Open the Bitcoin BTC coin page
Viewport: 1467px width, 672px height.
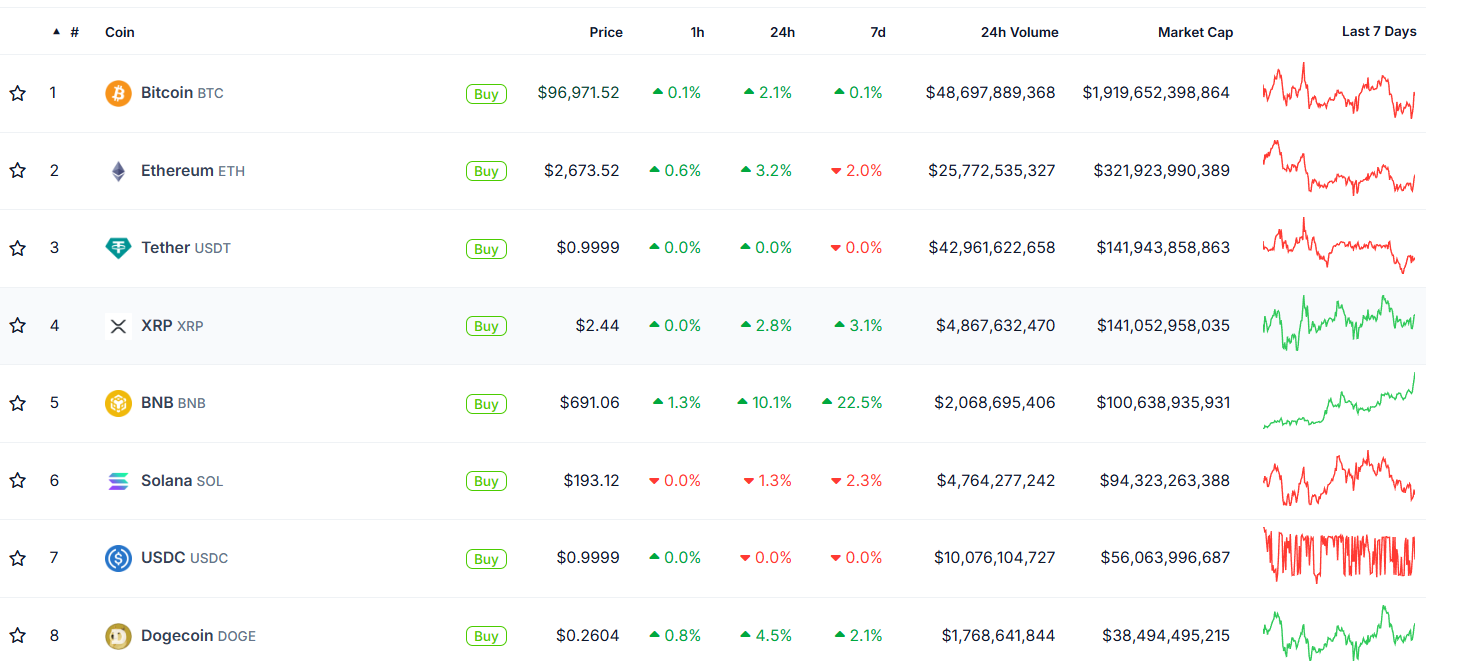tap(182, 93)
